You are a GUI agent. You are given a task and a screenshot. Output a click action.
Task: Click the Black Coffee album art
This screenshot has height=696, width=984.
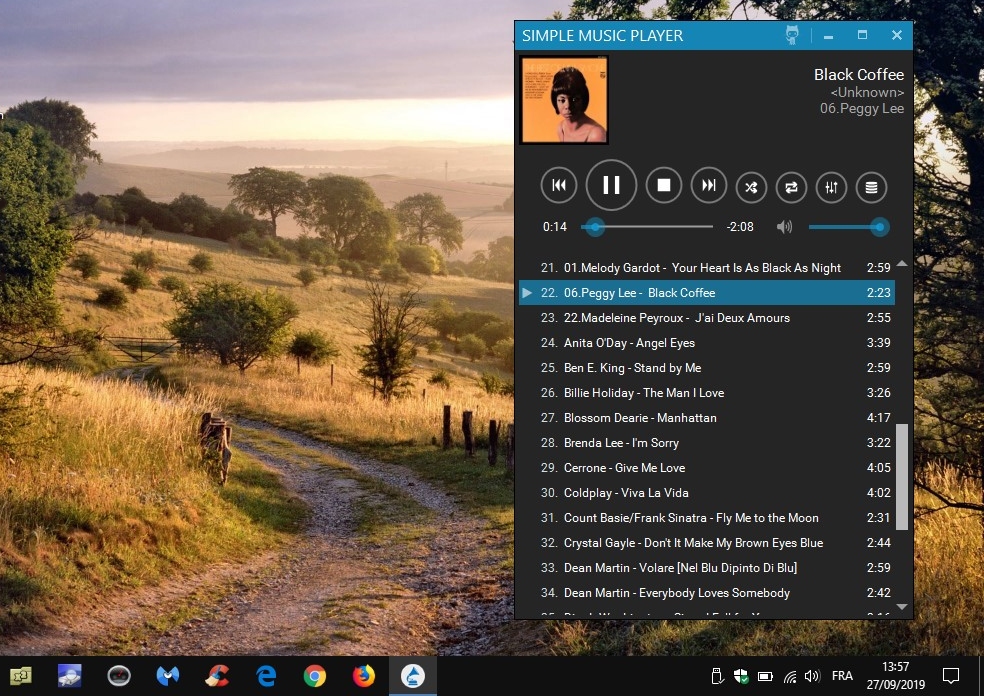point(564,100)
